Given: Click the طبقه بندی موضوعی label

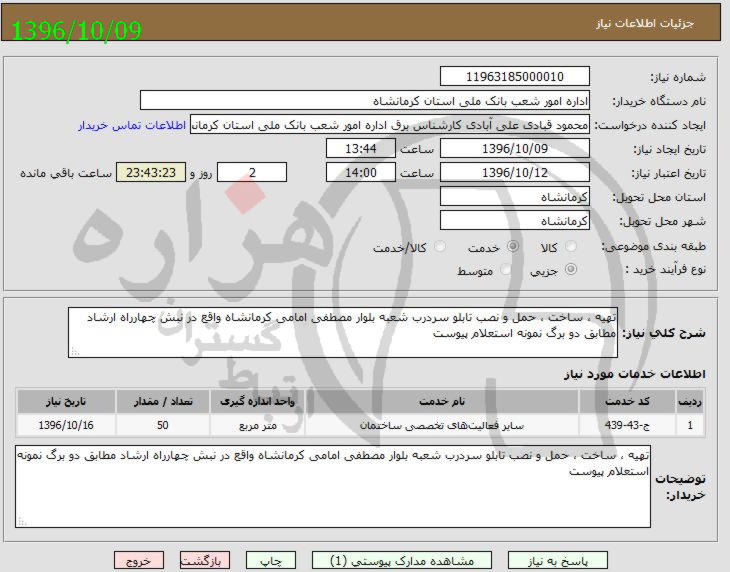Looking at the screenshot, I should [654, 247].
